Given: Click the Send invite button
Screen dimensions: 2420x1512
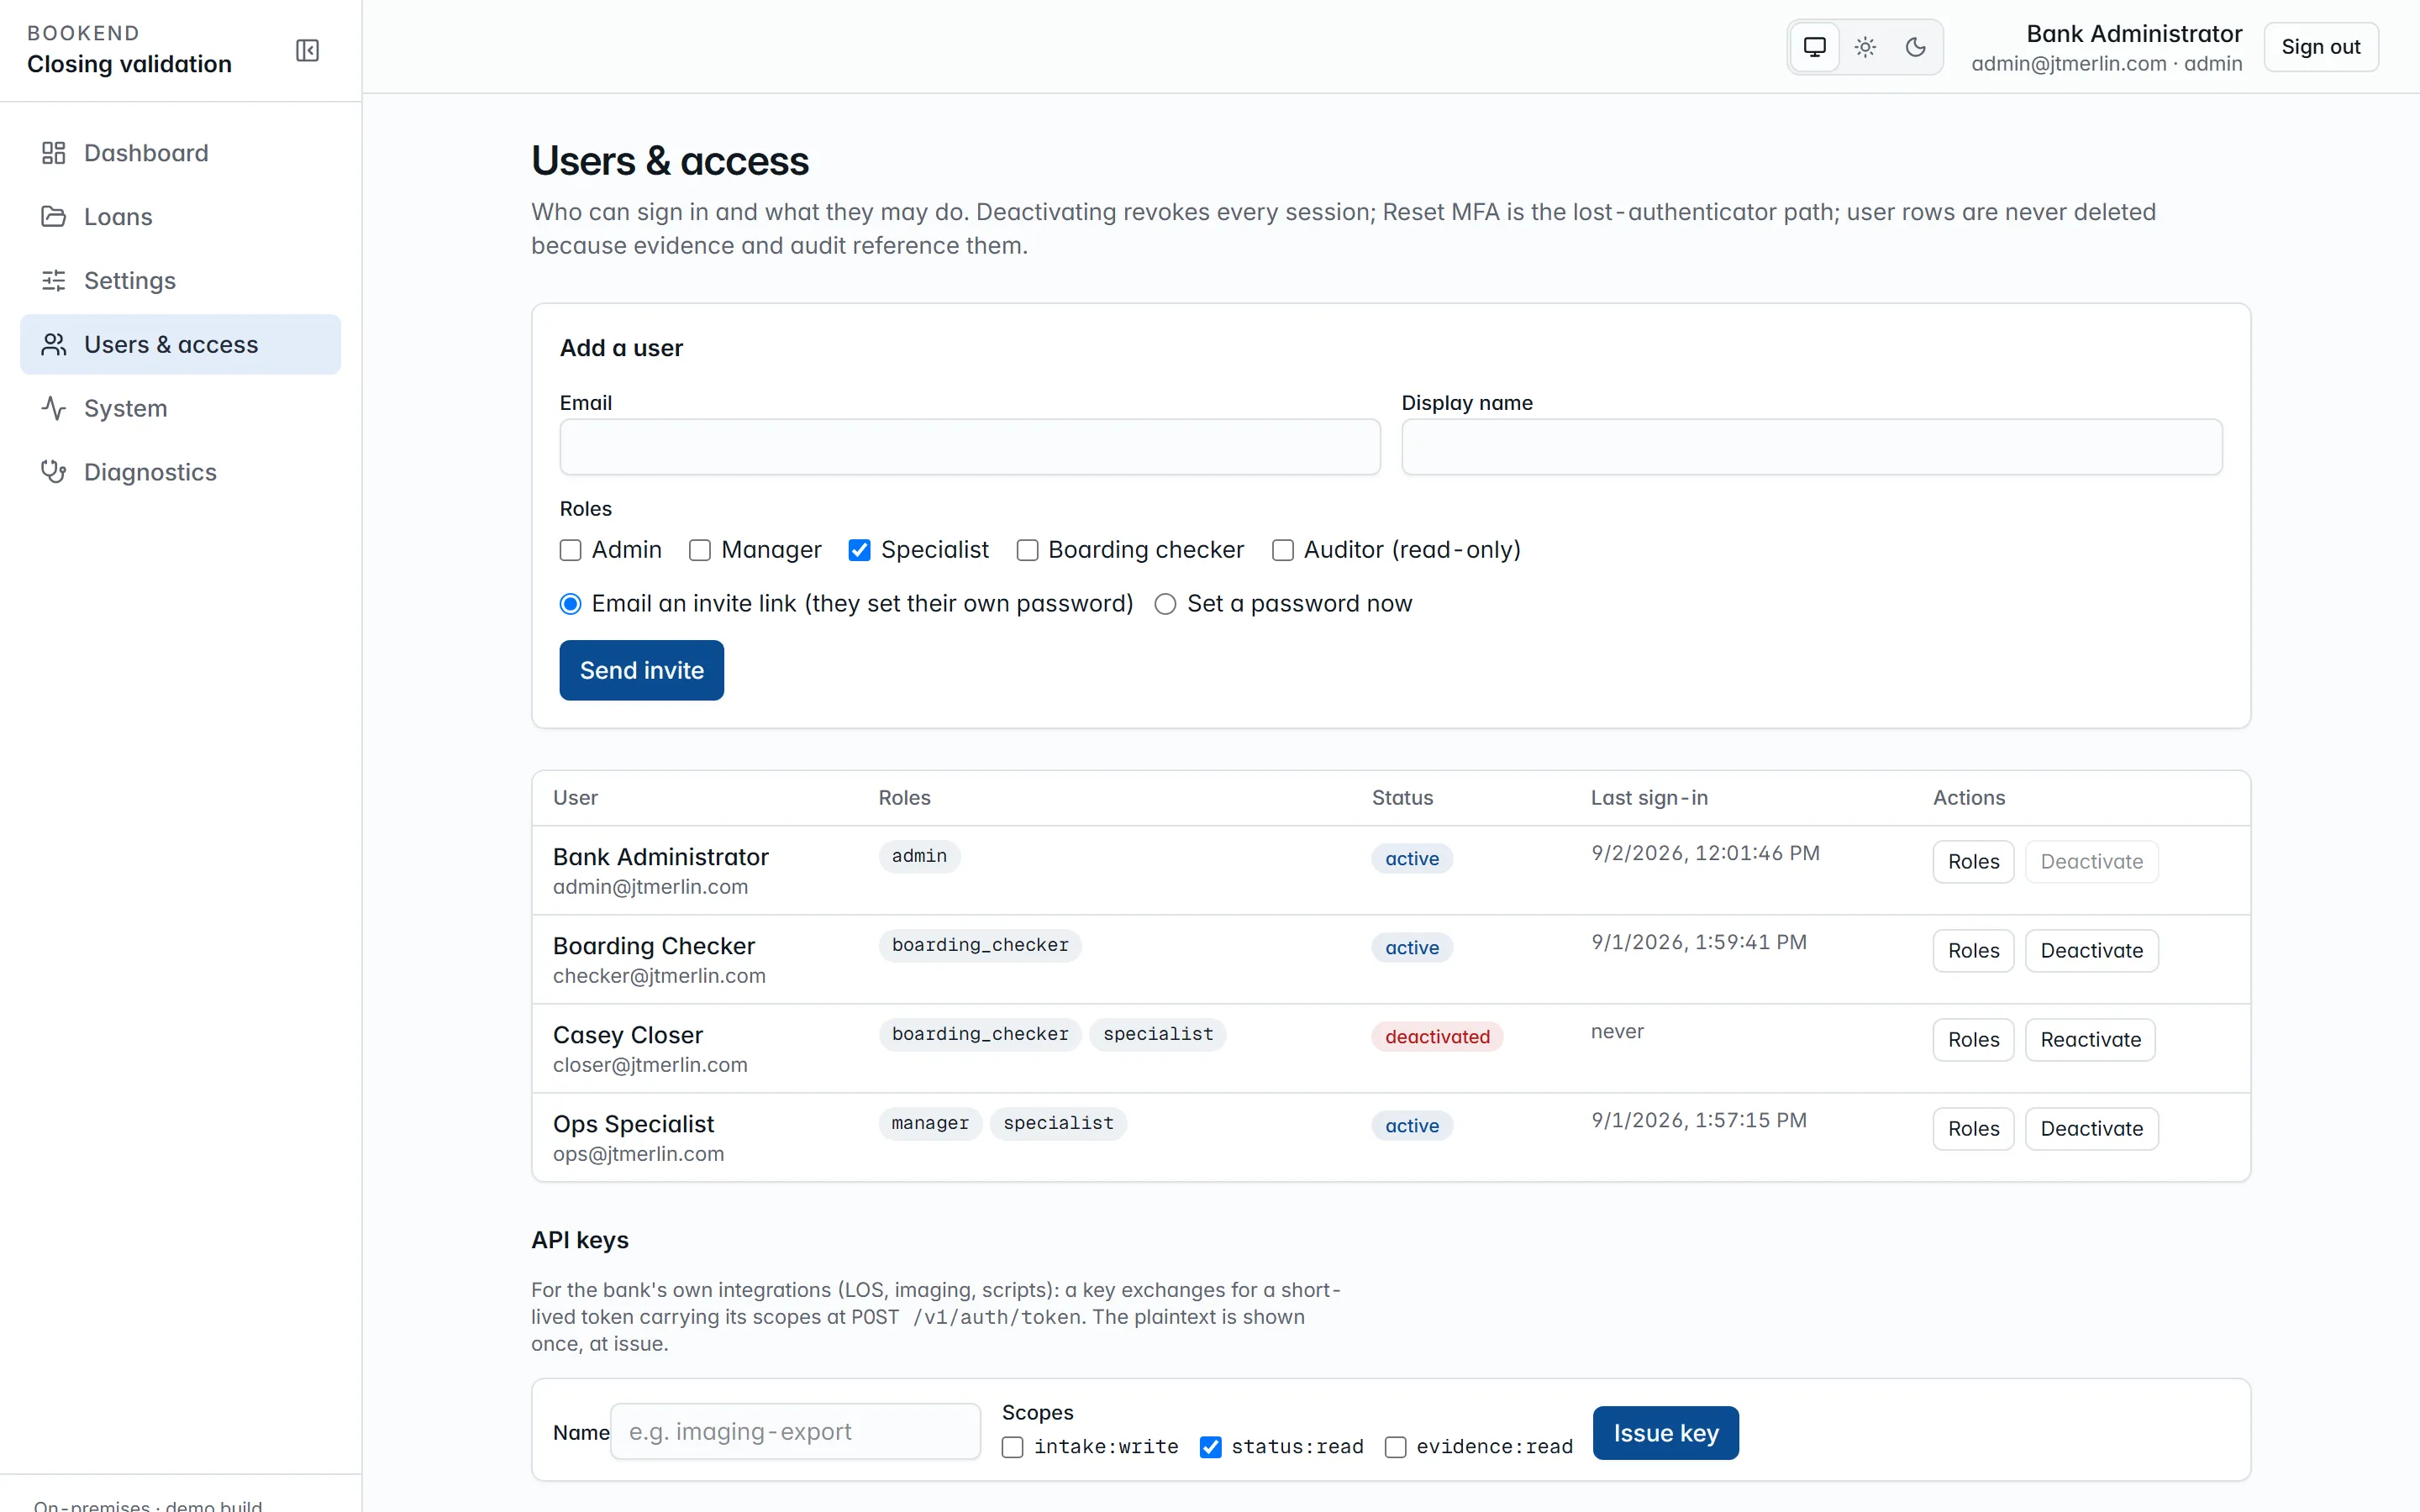Looking at the screenshot, I should pos(641,670).
